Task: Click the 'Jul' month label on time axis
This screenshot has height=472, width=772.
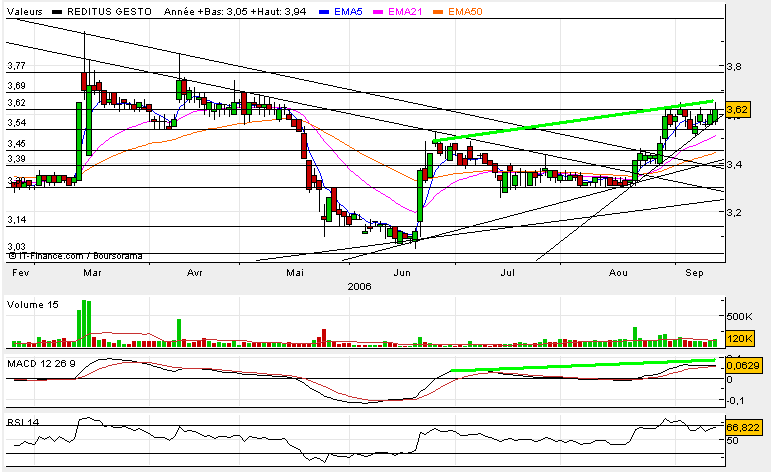Action: point(507,273)
